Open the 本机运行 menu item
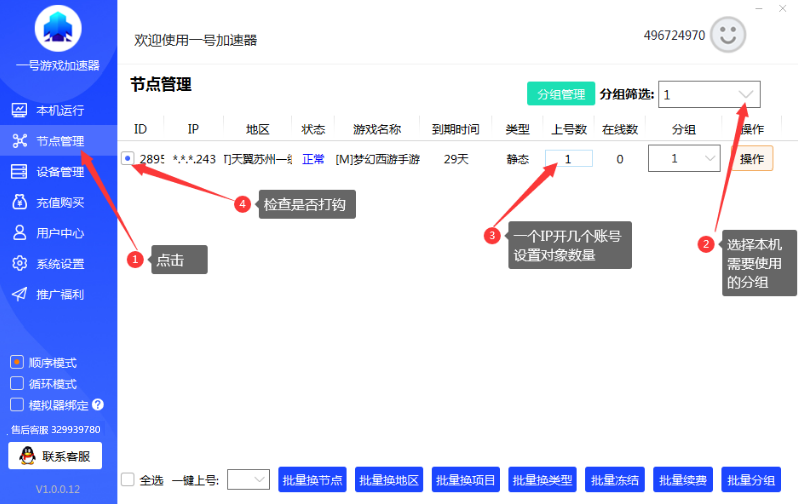The height and width of the screenshot is (504, 802). point(59,110)
